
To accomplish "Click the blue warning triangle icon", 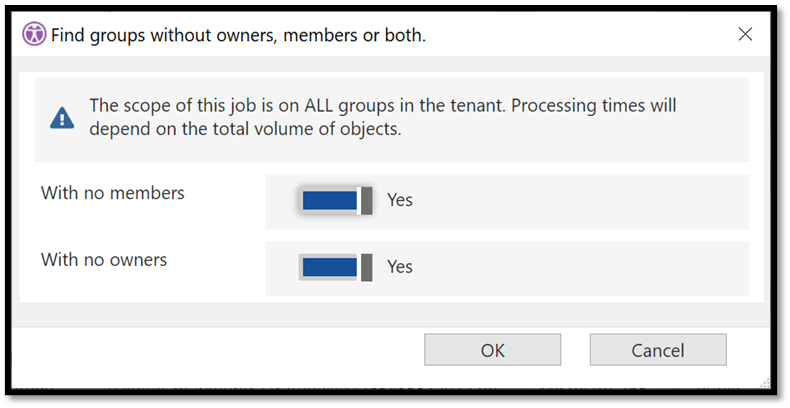I will coord(62,118).
